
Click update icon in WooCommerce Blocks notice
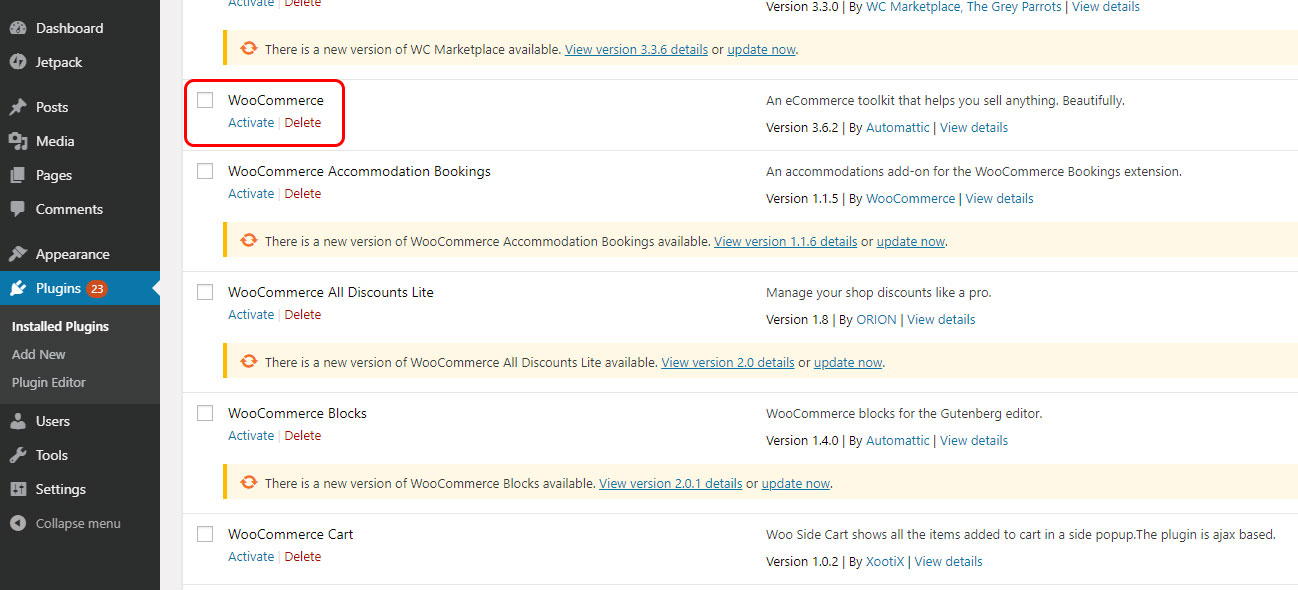tap(249, 483)
